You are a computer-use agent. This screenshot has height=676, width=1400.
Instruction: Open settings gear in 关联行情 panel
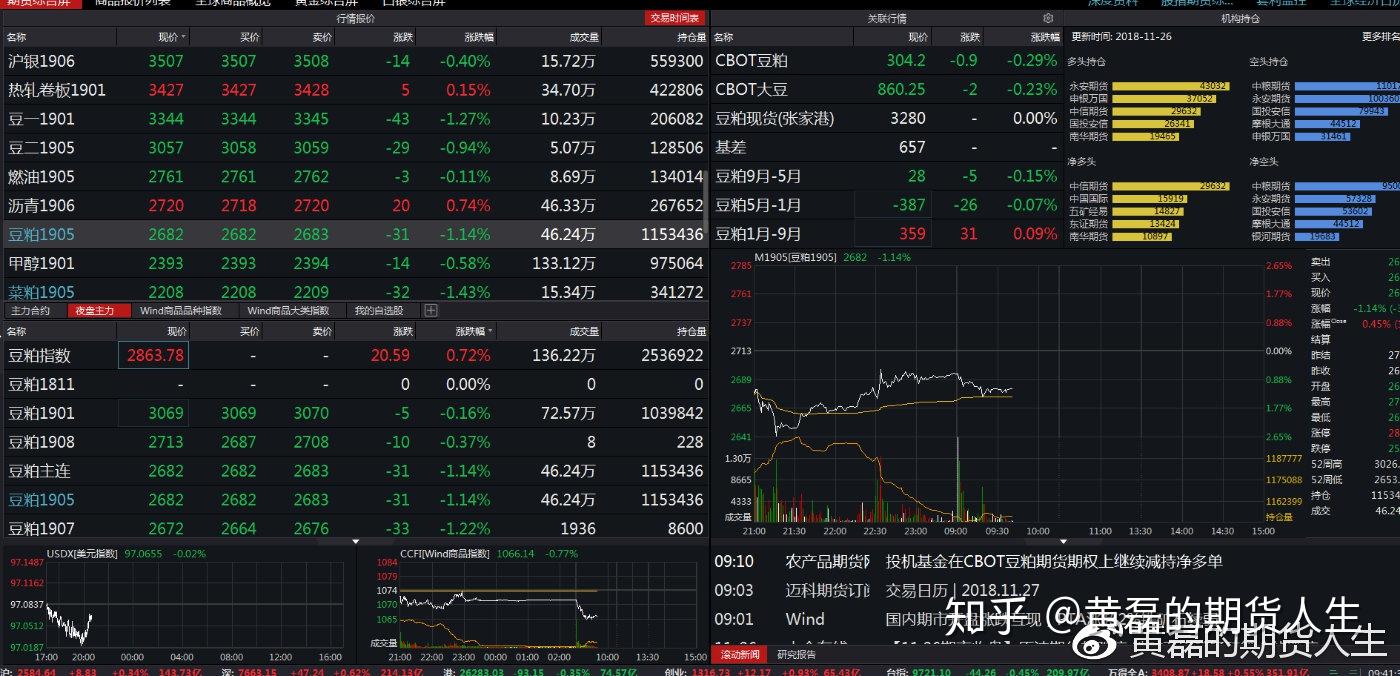click(1048, 18)
